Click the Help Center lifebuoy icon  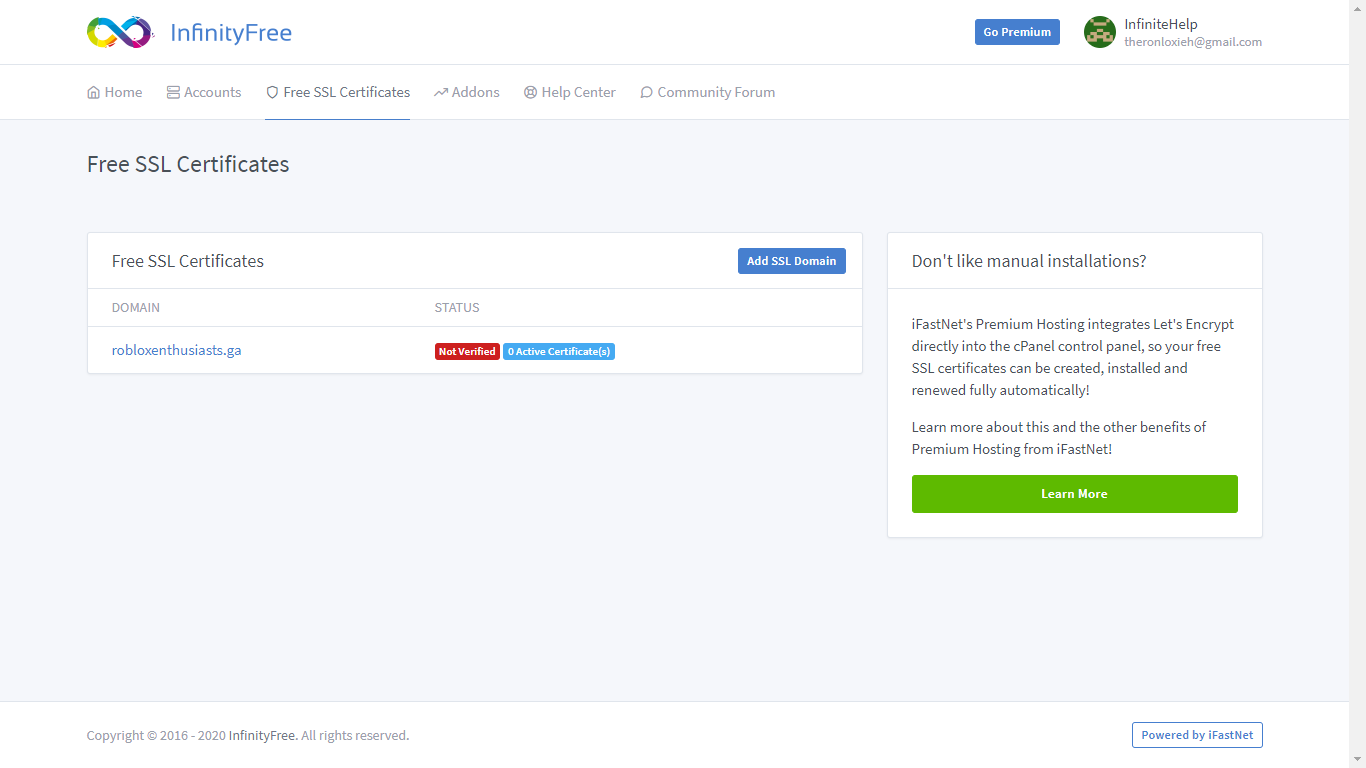pyautogui.click(x=530, y=92)
